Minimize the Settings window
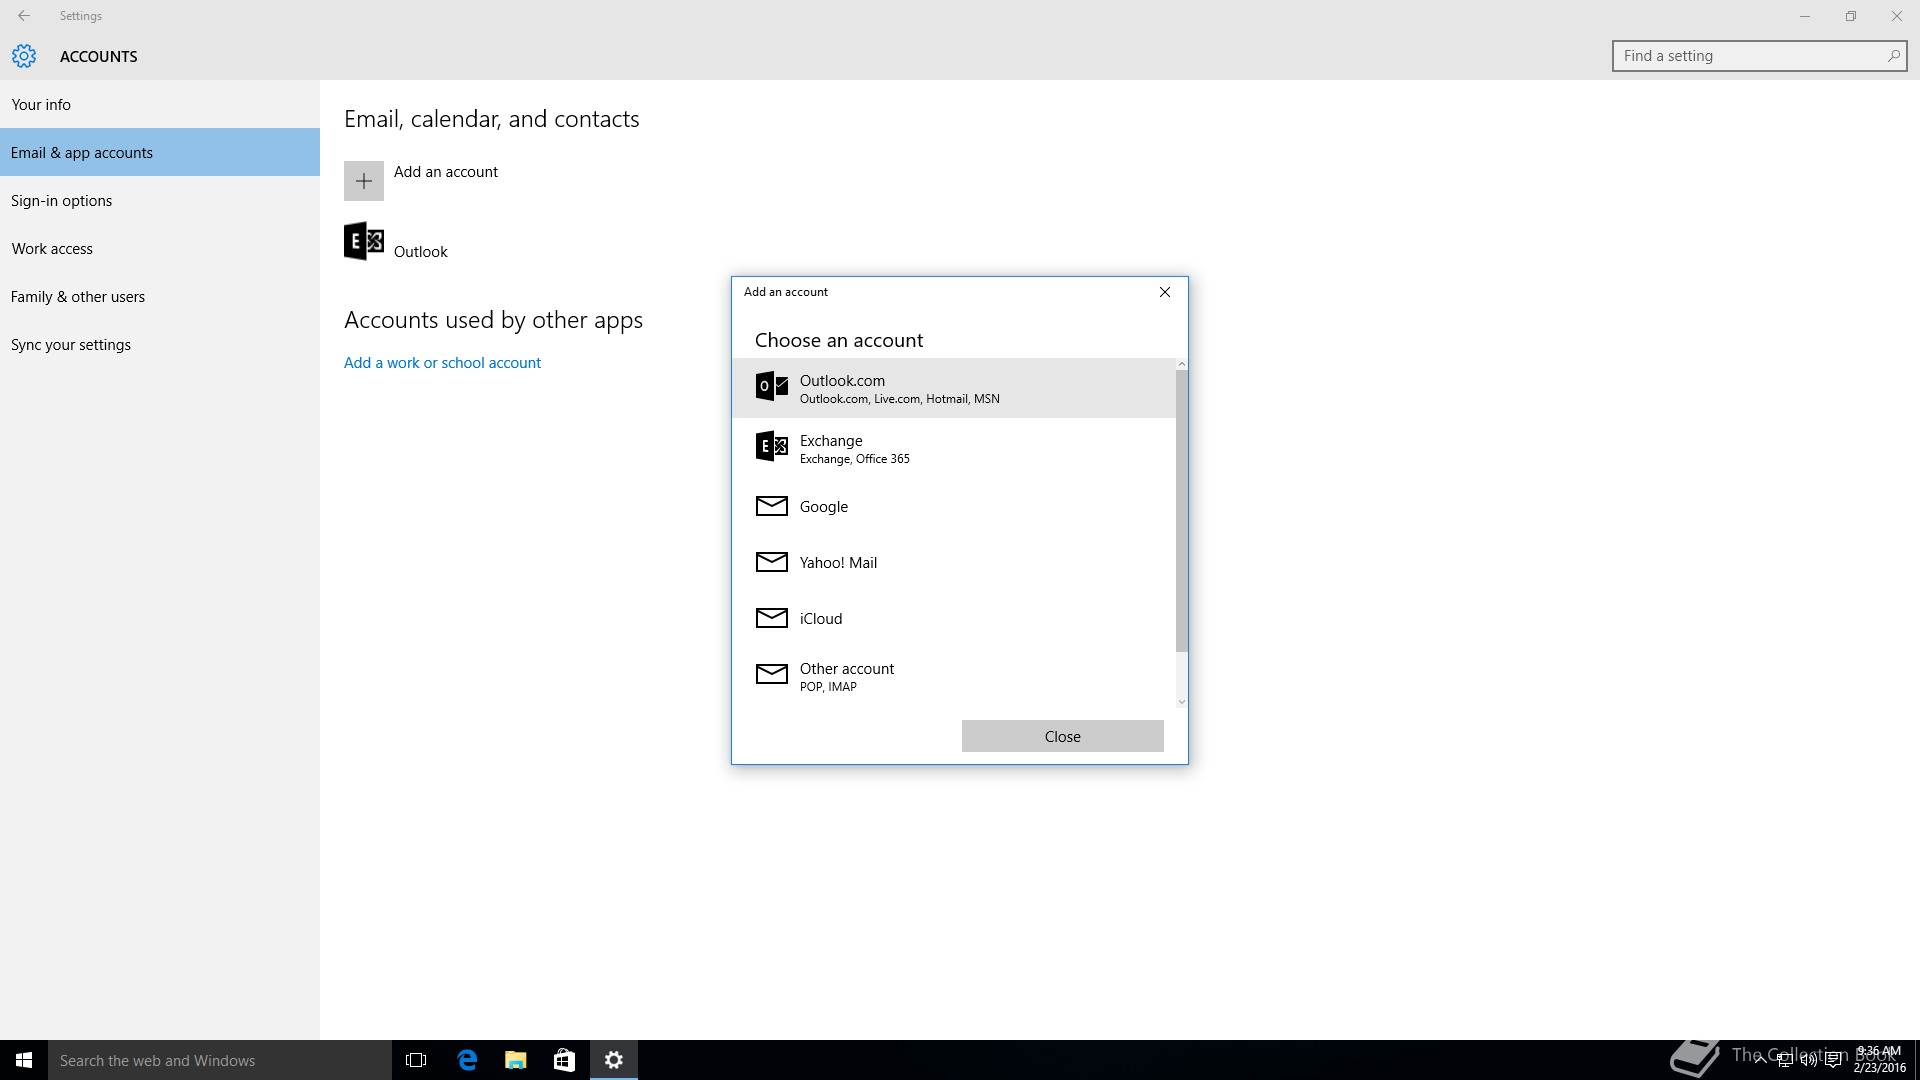This screenshot has height=1080, width=1920. click(1805, 16)
